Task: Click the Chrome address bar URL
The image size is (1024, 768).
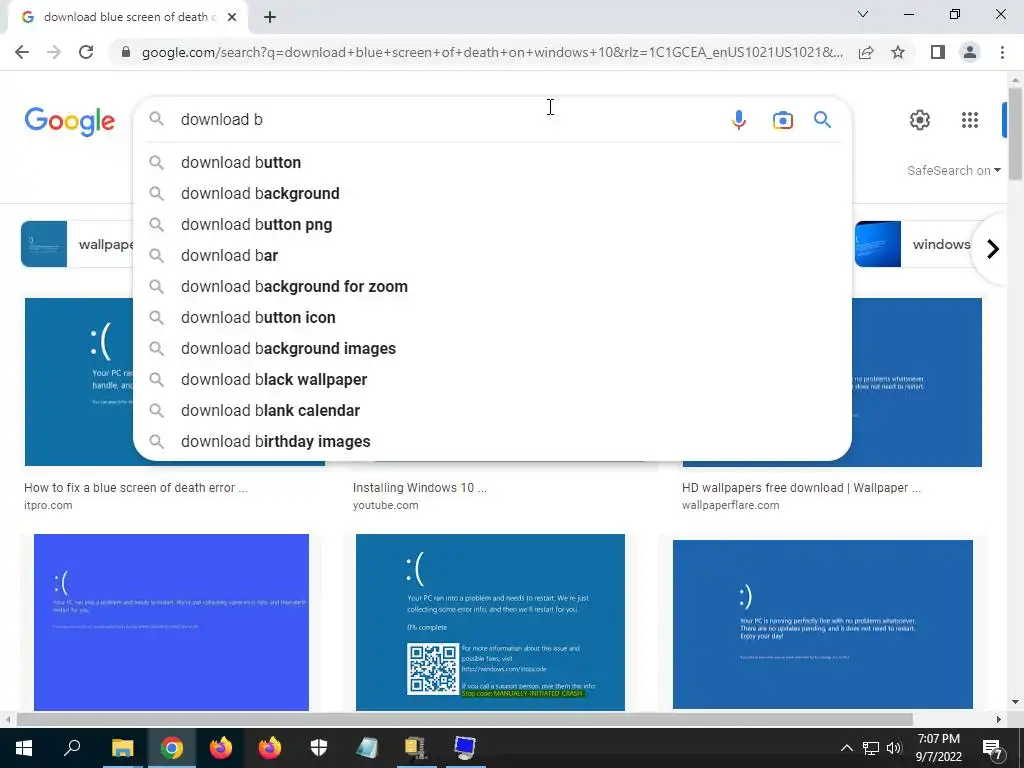Action: click(x=492, y=52)
